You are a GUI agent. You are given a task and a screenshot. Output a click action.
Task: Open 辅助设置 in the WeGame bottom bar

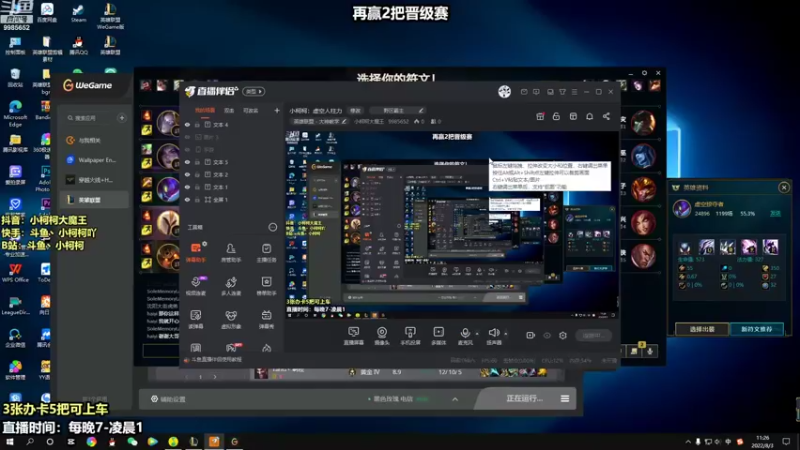point(168,399)
